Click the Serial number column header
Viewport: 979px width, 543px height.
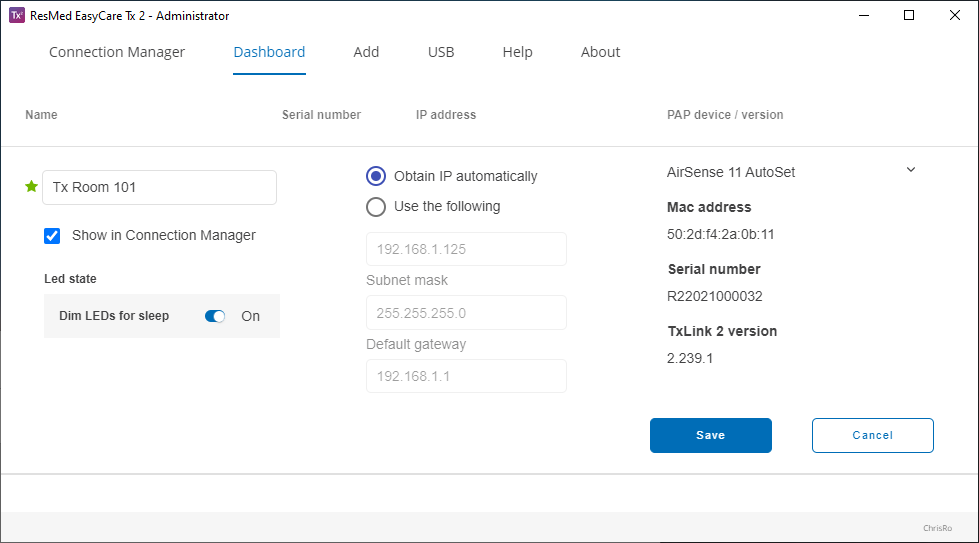pos(321,115)
